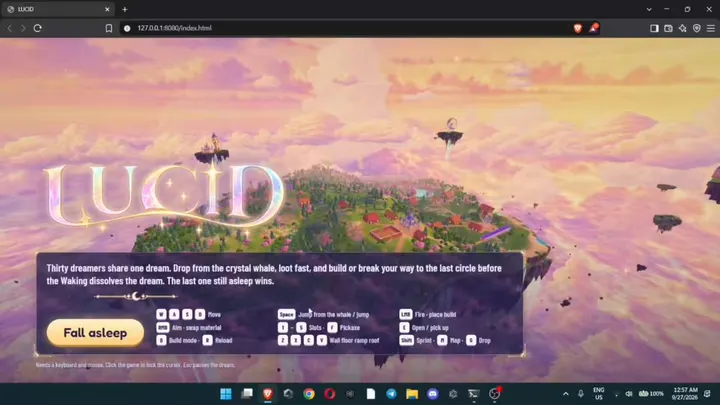Open the Brave Wallet icon

(669, 28)
